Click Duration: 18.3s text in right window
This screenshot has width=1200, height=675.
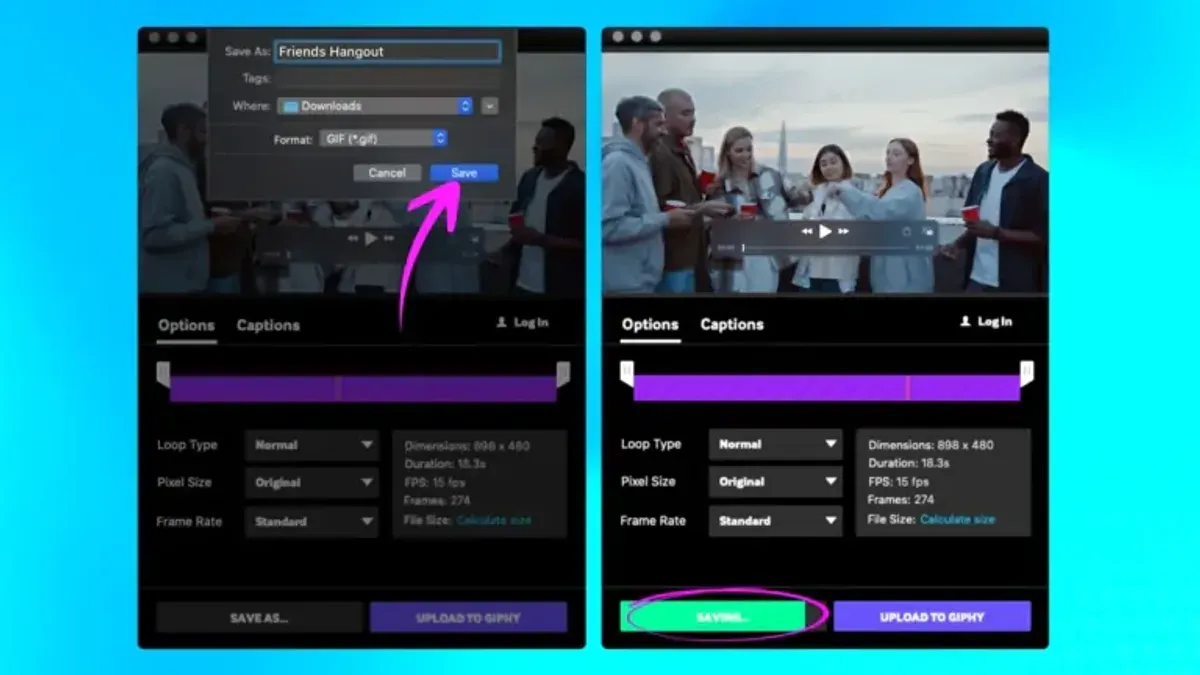click(x=907, y=463)
